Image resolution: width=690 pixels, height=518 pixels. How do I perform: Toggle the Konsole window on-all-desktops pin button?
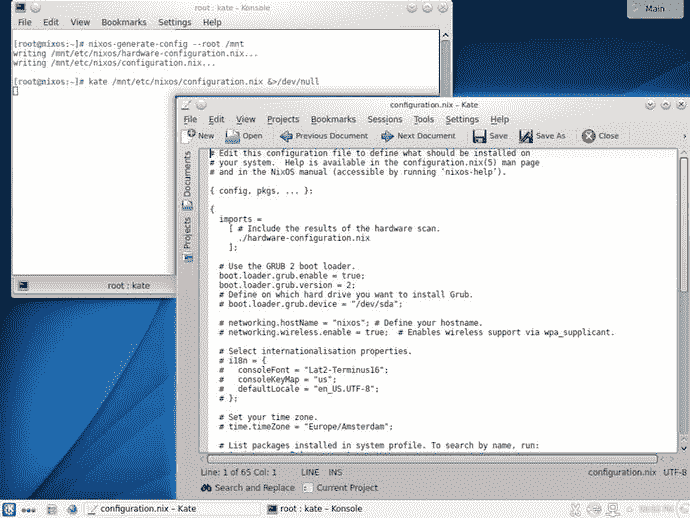(35, 7)
